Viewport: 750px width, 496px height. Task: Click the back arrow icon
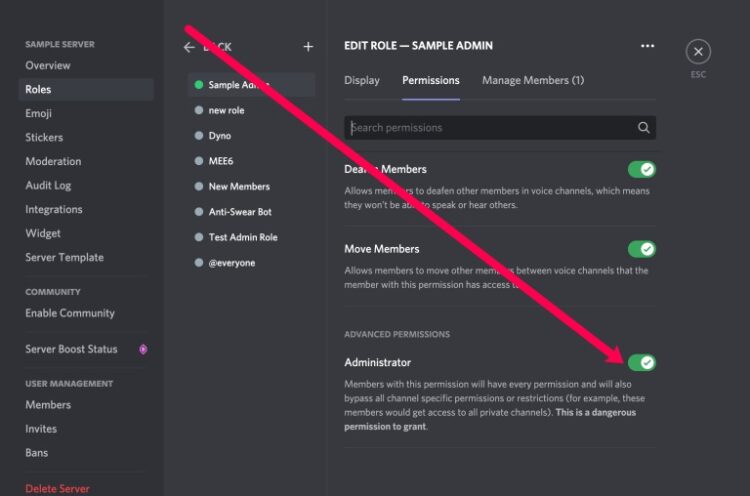(189, 47)
